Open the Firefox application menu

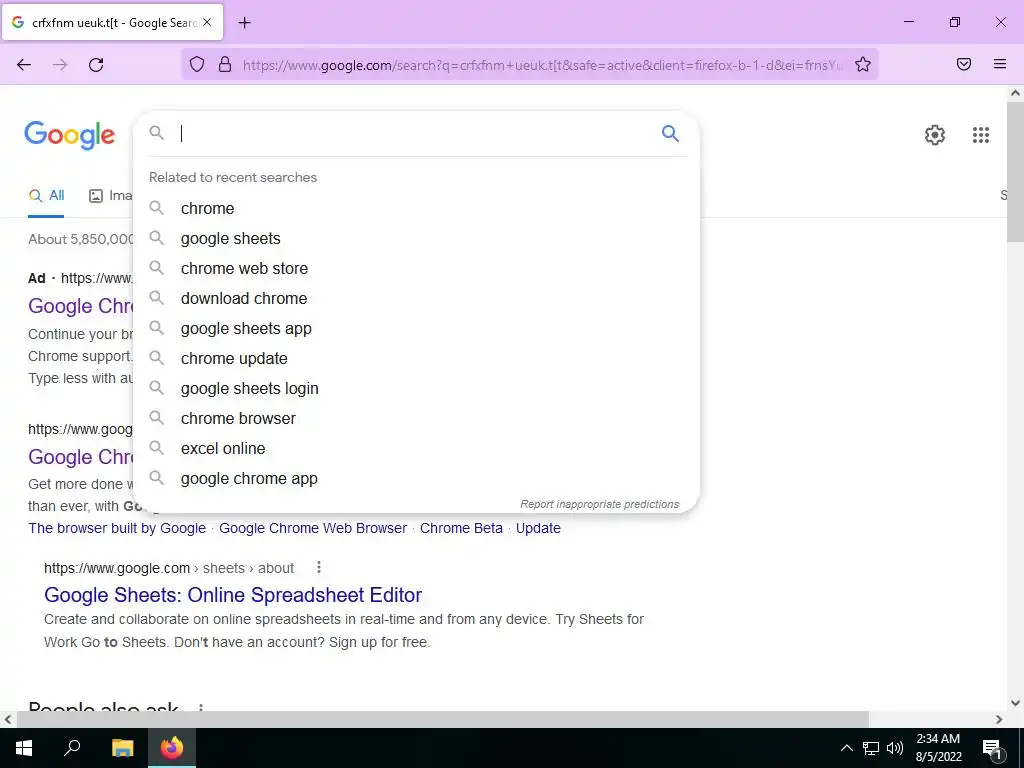click(x=1000, y=64)
